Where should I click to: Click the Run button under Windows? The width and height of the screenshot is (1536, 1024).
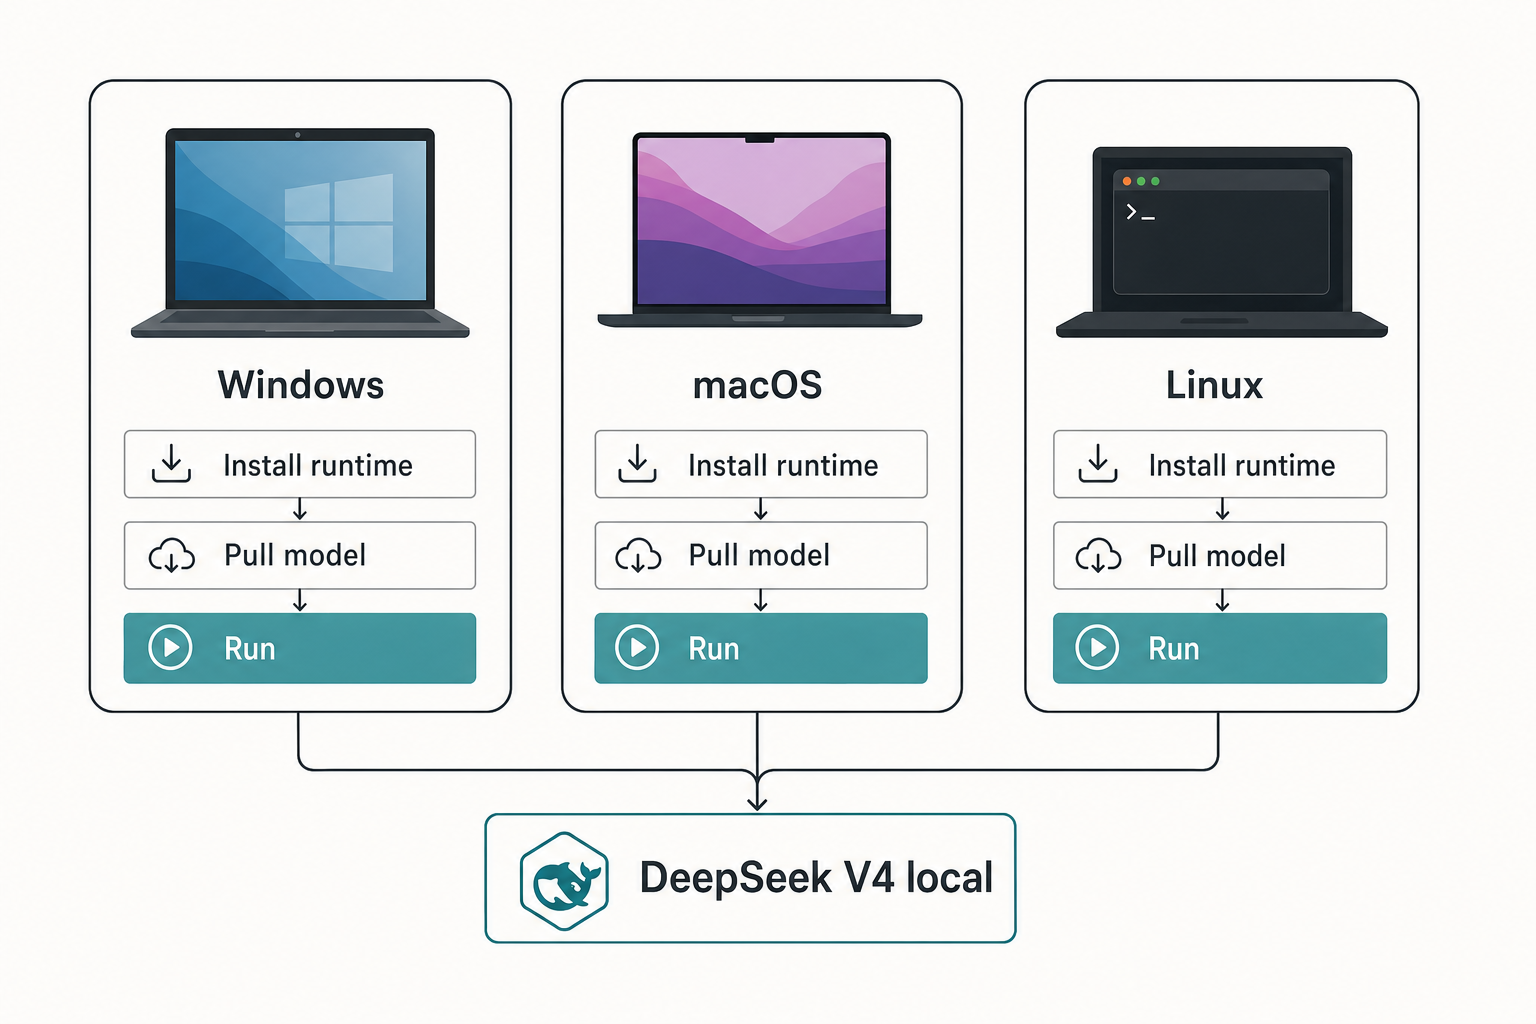tap(300, 648)
